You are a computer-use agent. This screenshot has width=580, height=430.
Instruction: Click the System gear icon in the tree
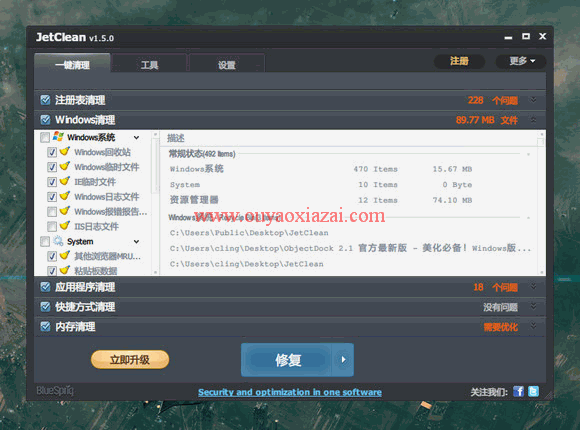point(58,241)
